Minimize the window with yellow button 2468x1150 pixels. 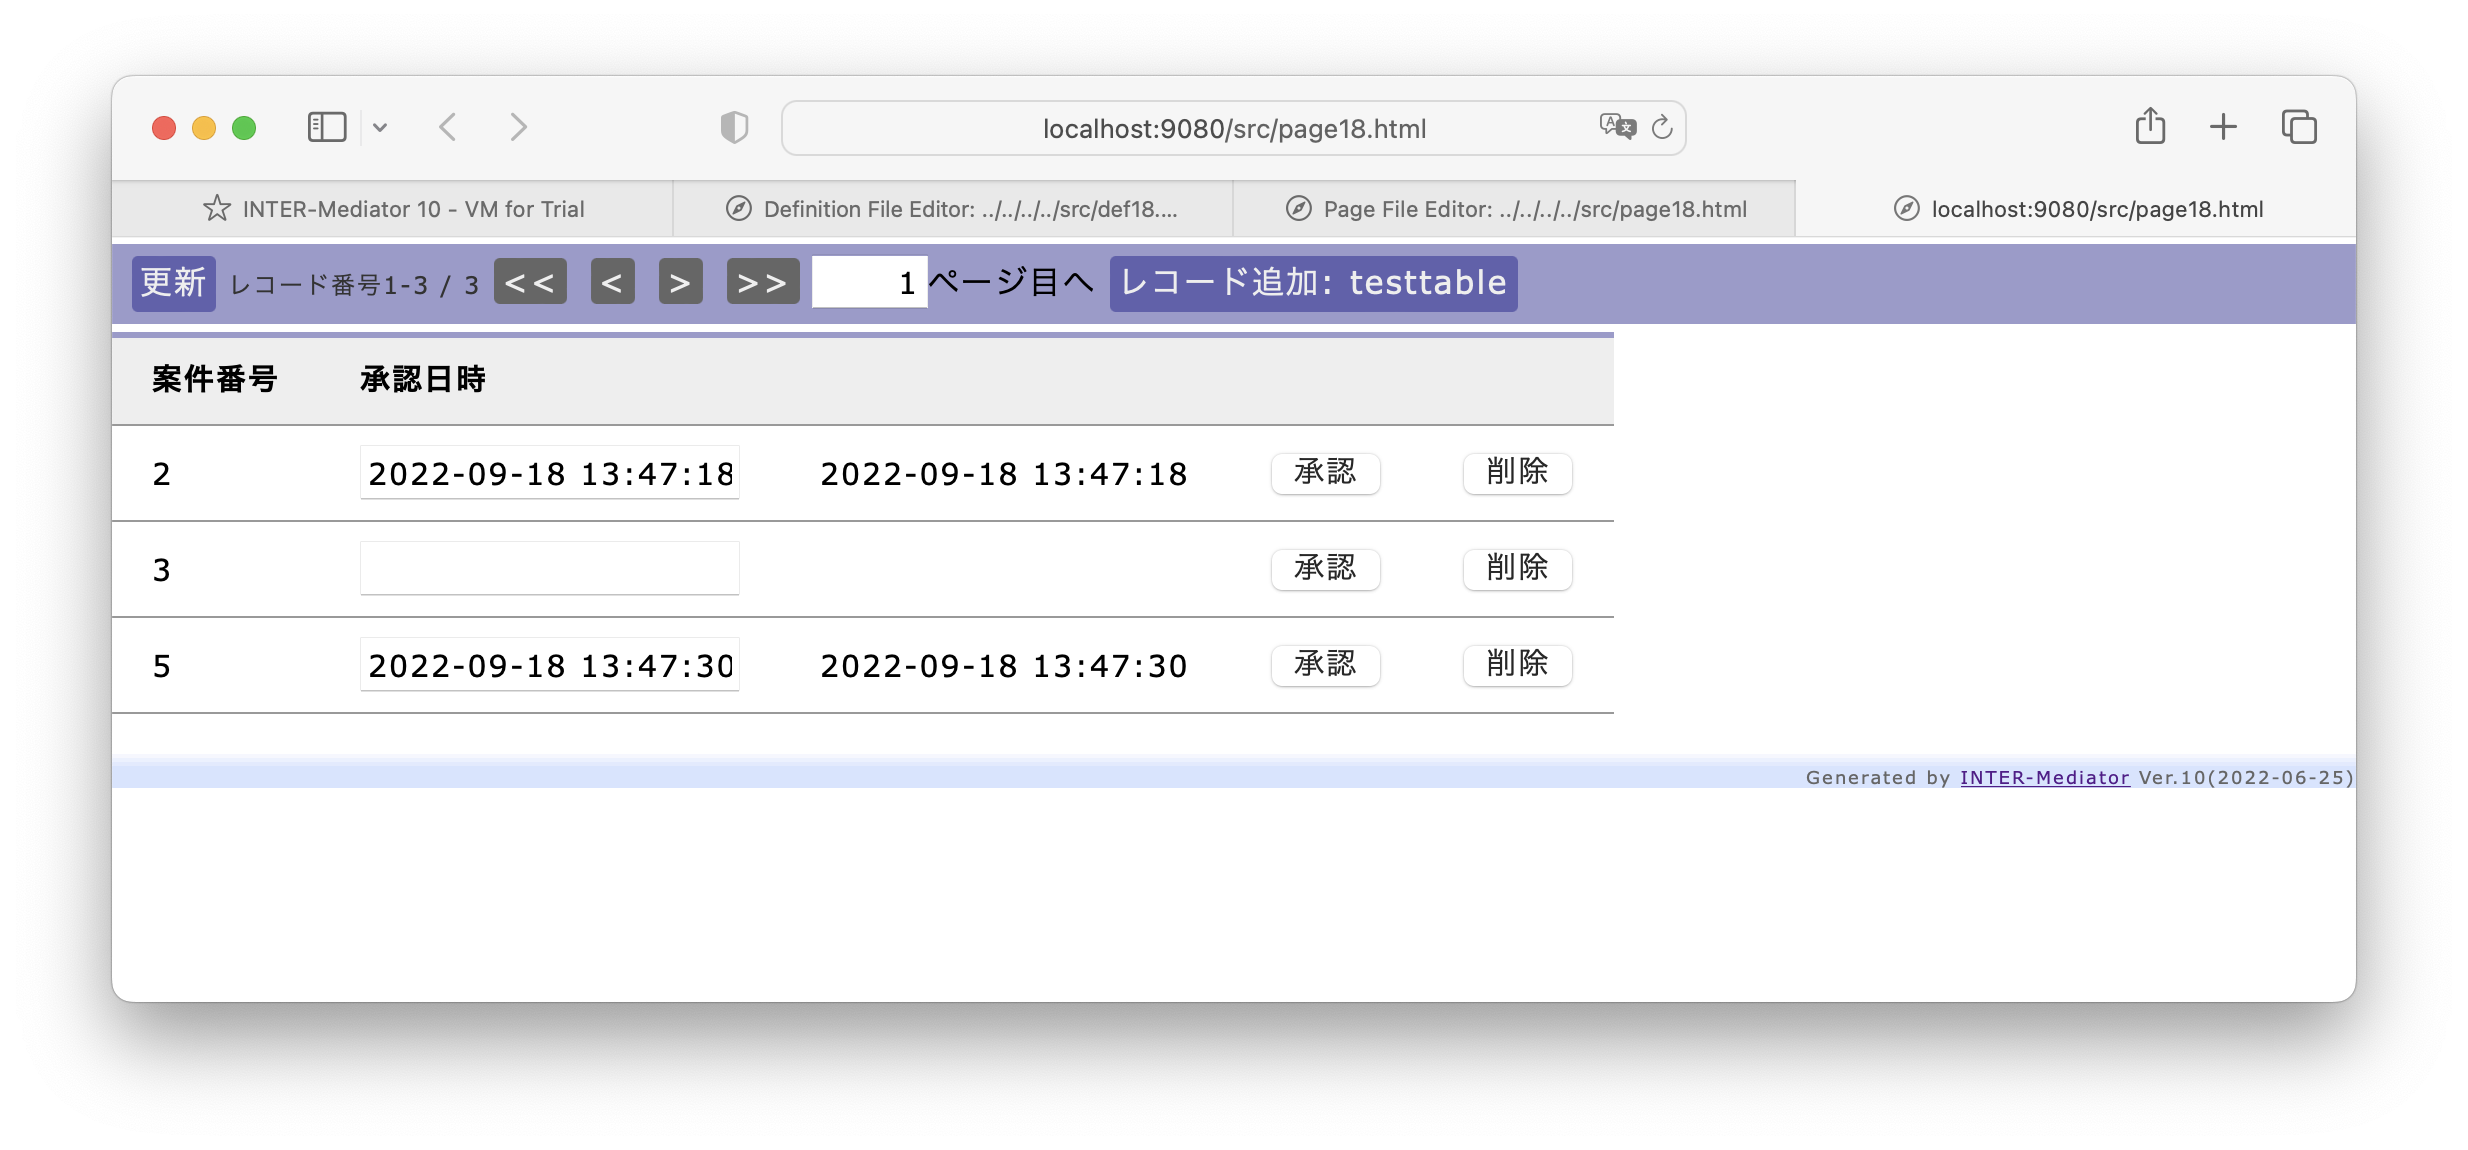[x=204, y=128]
